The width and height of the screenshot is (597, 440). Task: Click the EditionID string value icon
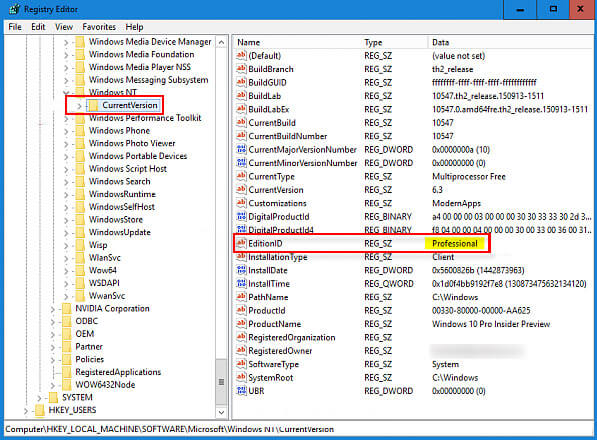click(x=241, y=243)
